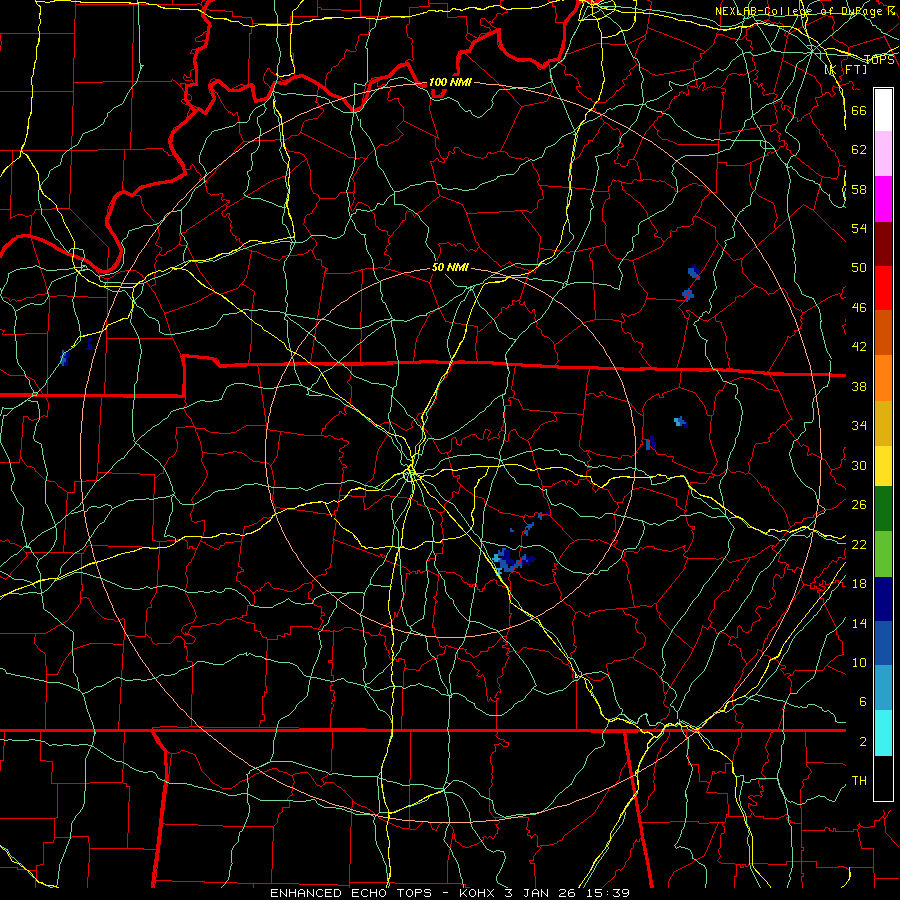Click the light pink swatch on the color scale
This screenshot has width=900, height=900.
pyautogui.click(x=883, y=154)
